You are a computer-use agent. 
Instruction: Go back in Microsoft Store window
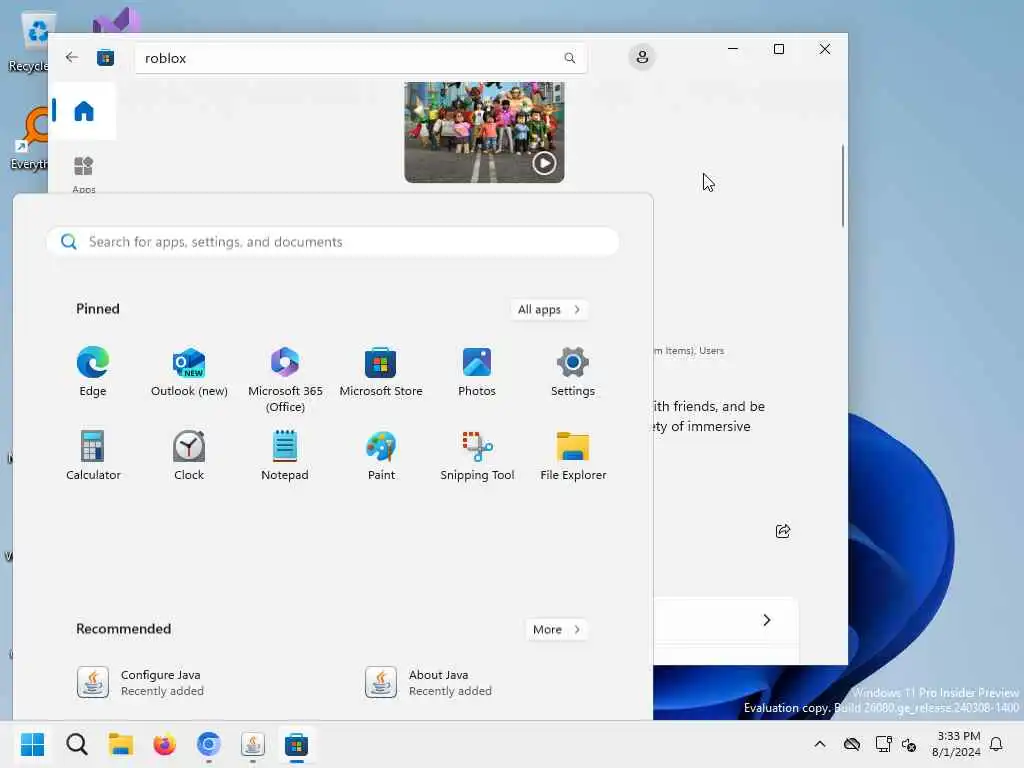click(x=72, y=57)
